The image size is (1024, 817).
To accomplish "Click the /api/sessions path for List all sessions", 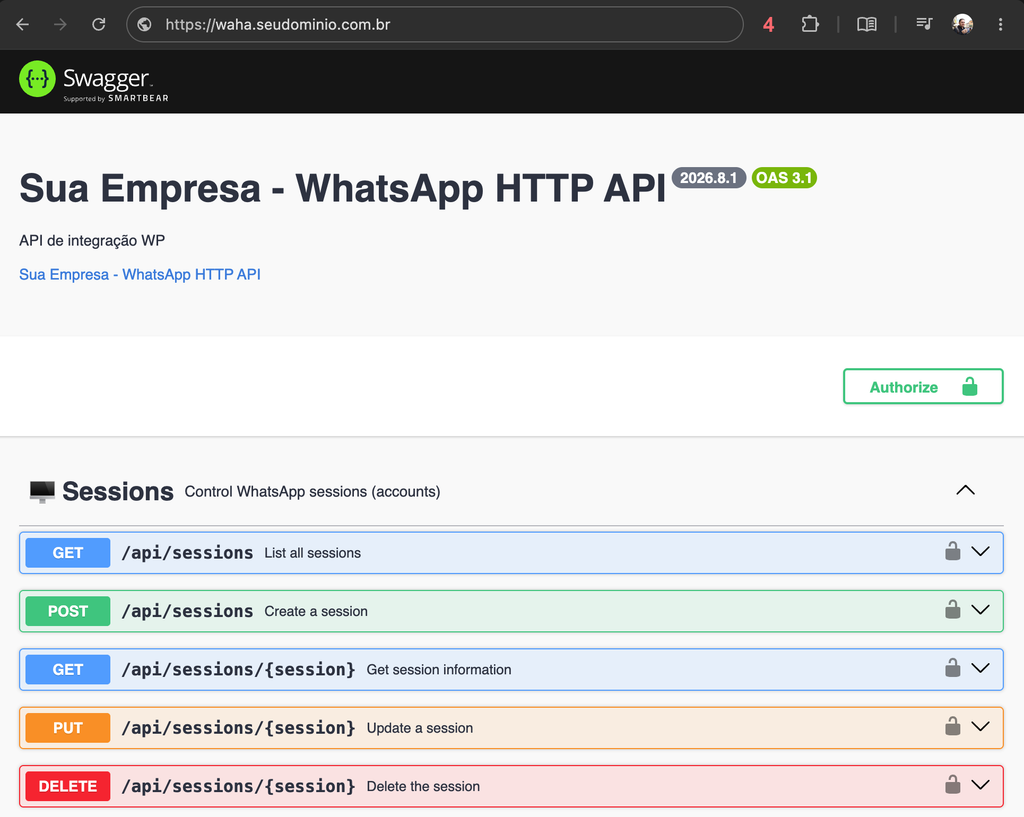I will [187, 553].
